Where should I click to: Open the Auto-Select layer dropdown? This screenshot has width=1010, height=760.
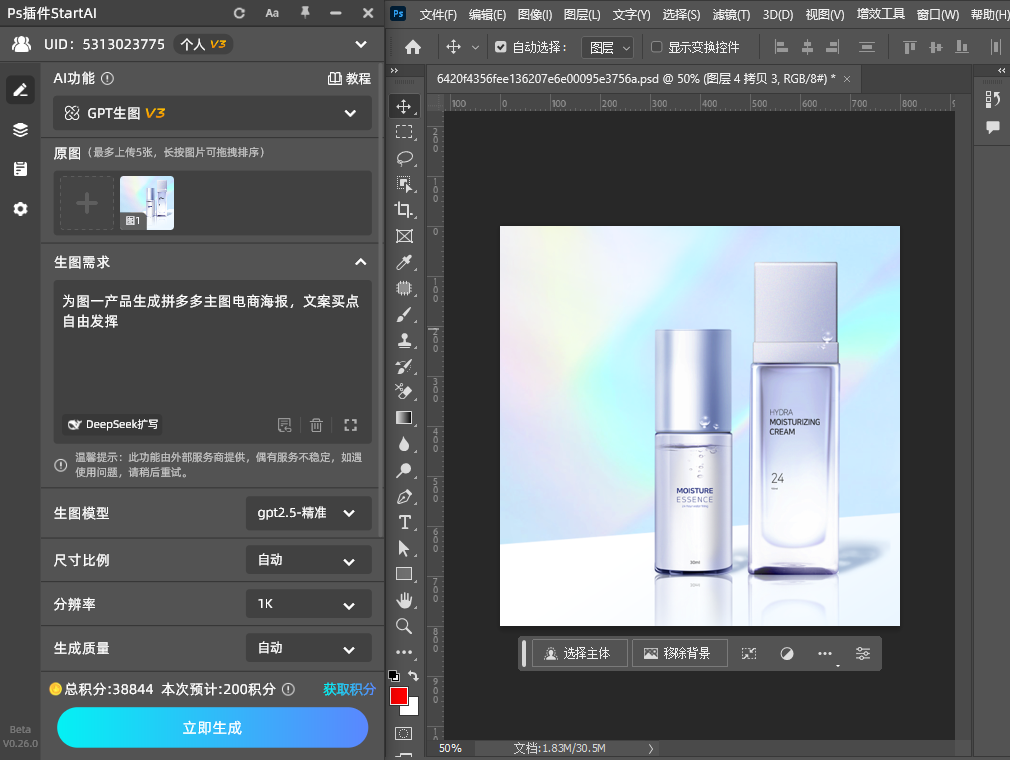[x=607, y=48]
